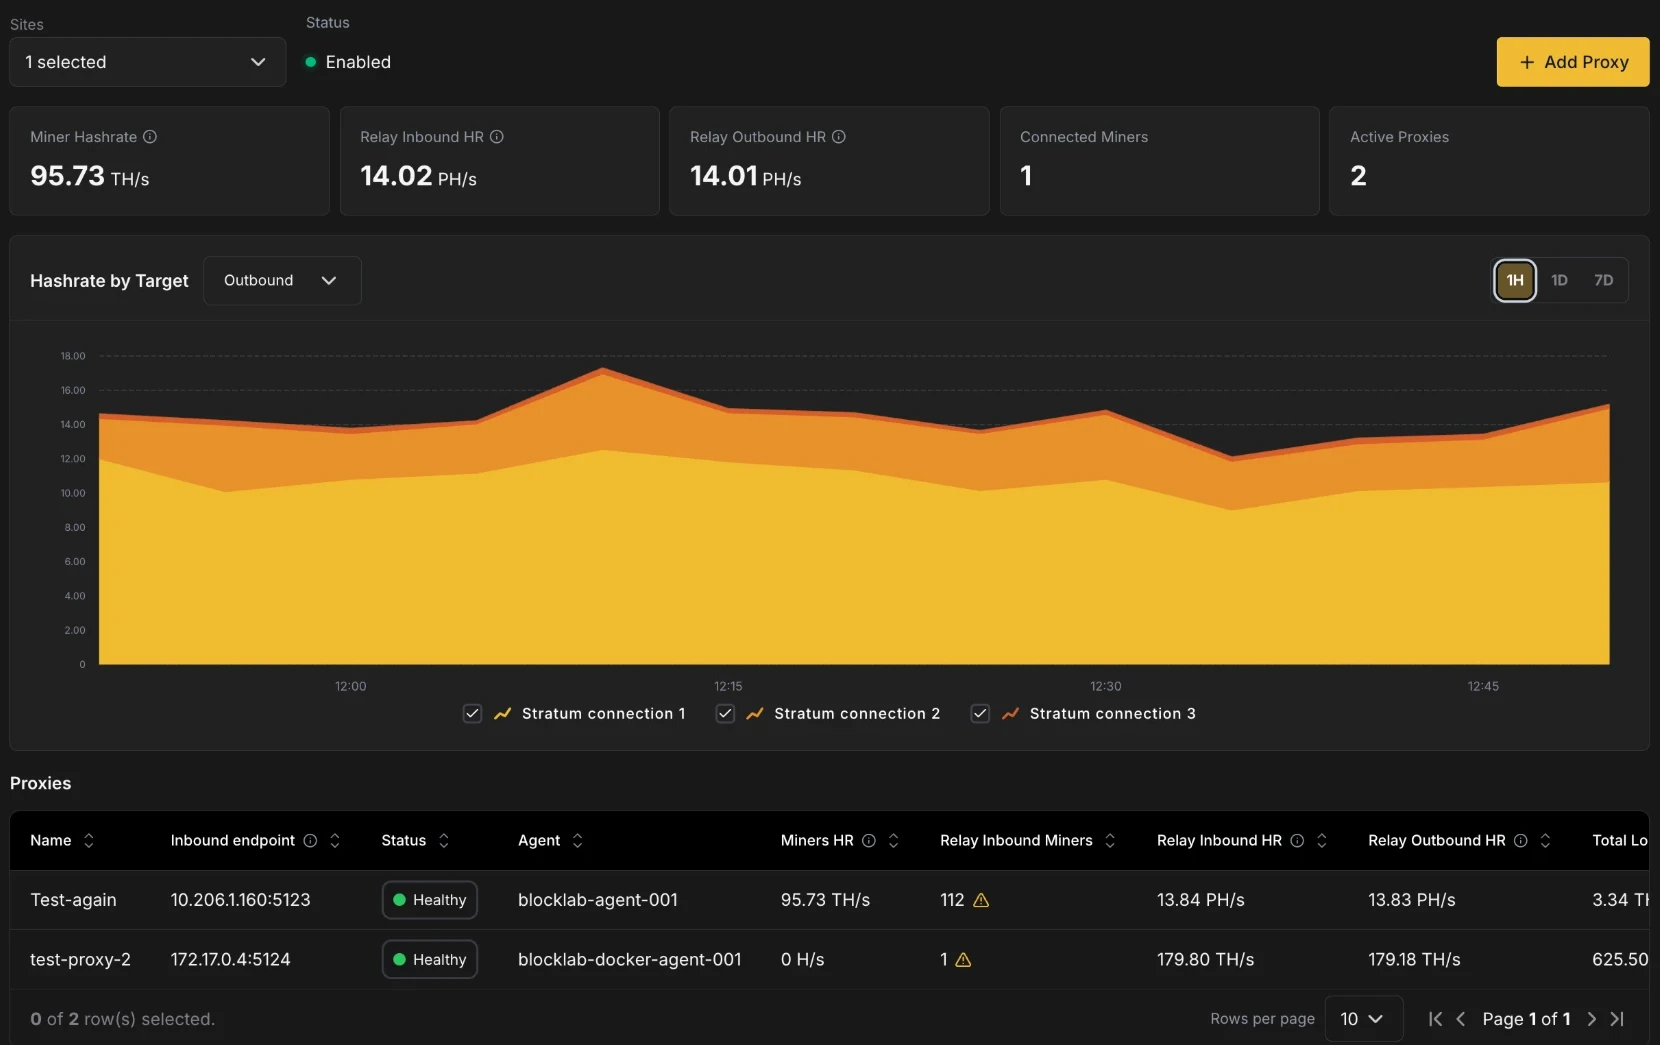
Task: Click the Stratum connection 1 legend line swatch
Action: click(x=503, y=713)
